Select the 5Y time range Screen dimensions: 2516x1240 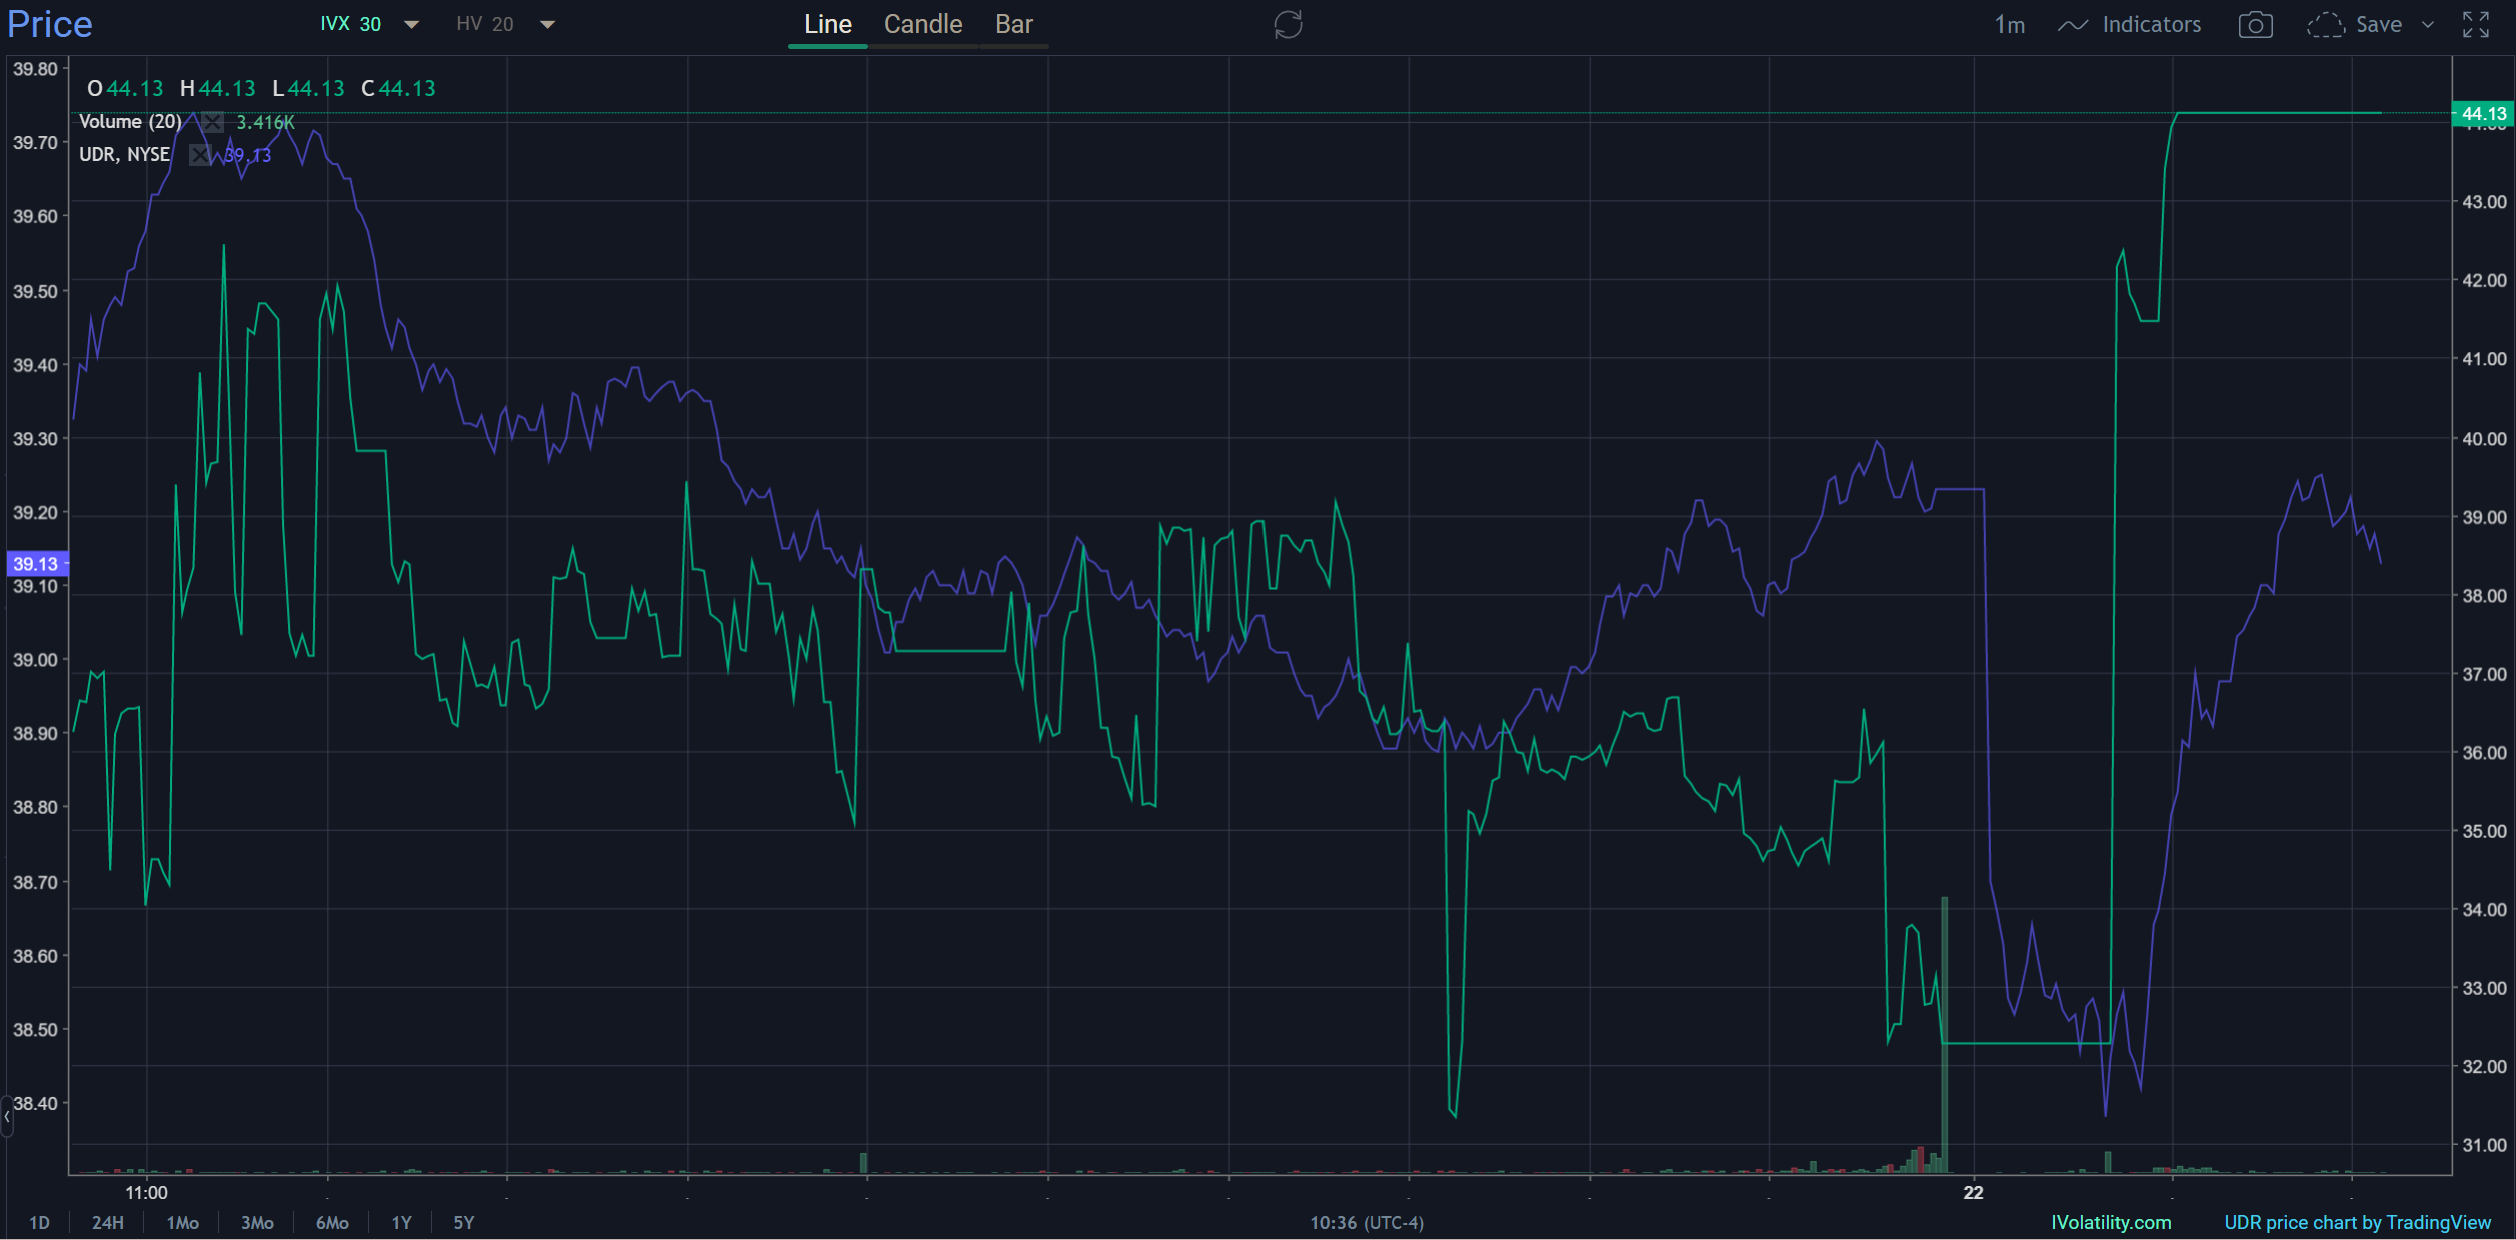[x=463, y=1222]
